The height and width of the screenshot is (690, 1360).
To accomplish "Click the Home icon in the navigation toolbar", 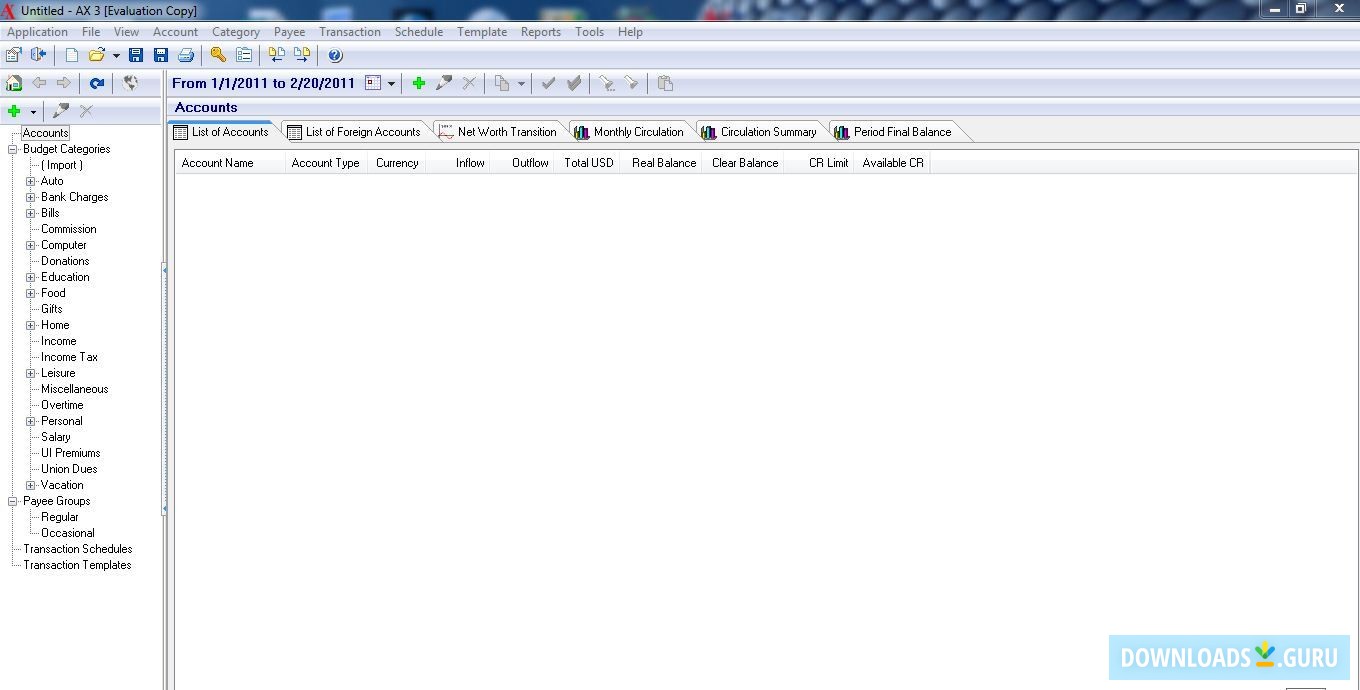I will pos(13,83).
